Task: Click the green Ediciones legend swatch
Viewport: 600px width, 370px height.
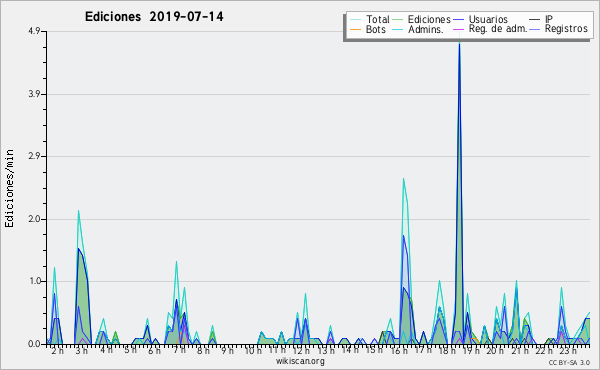Action: [x=398, y=20]
